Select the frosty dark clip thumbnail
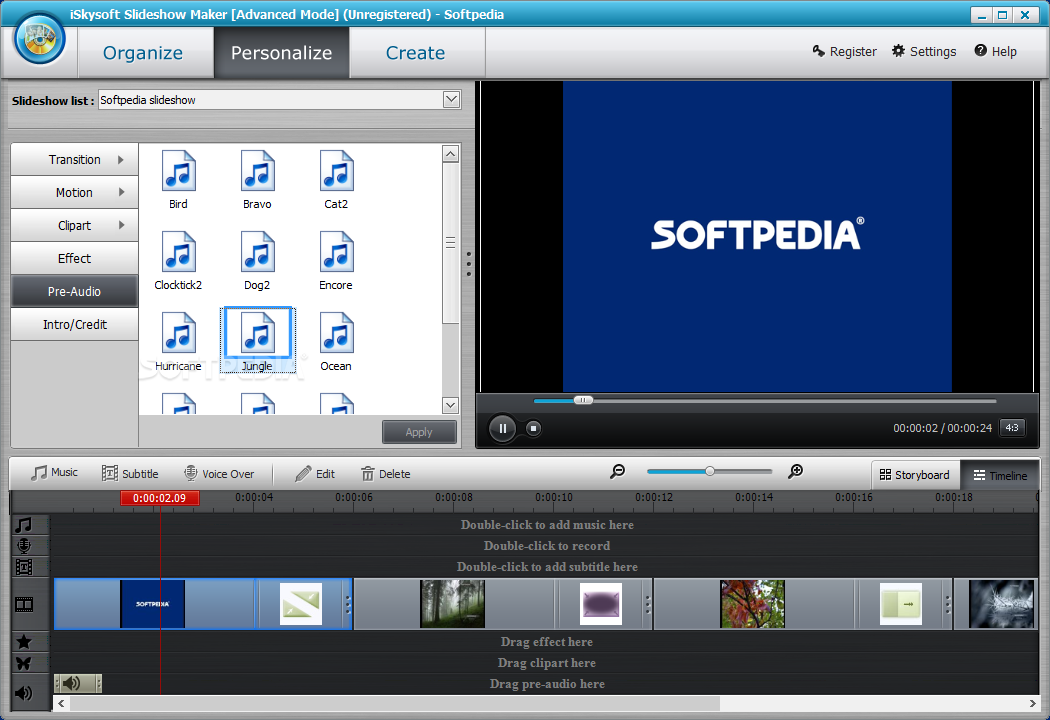The image size is (1050, 720). click(1002, 604)
